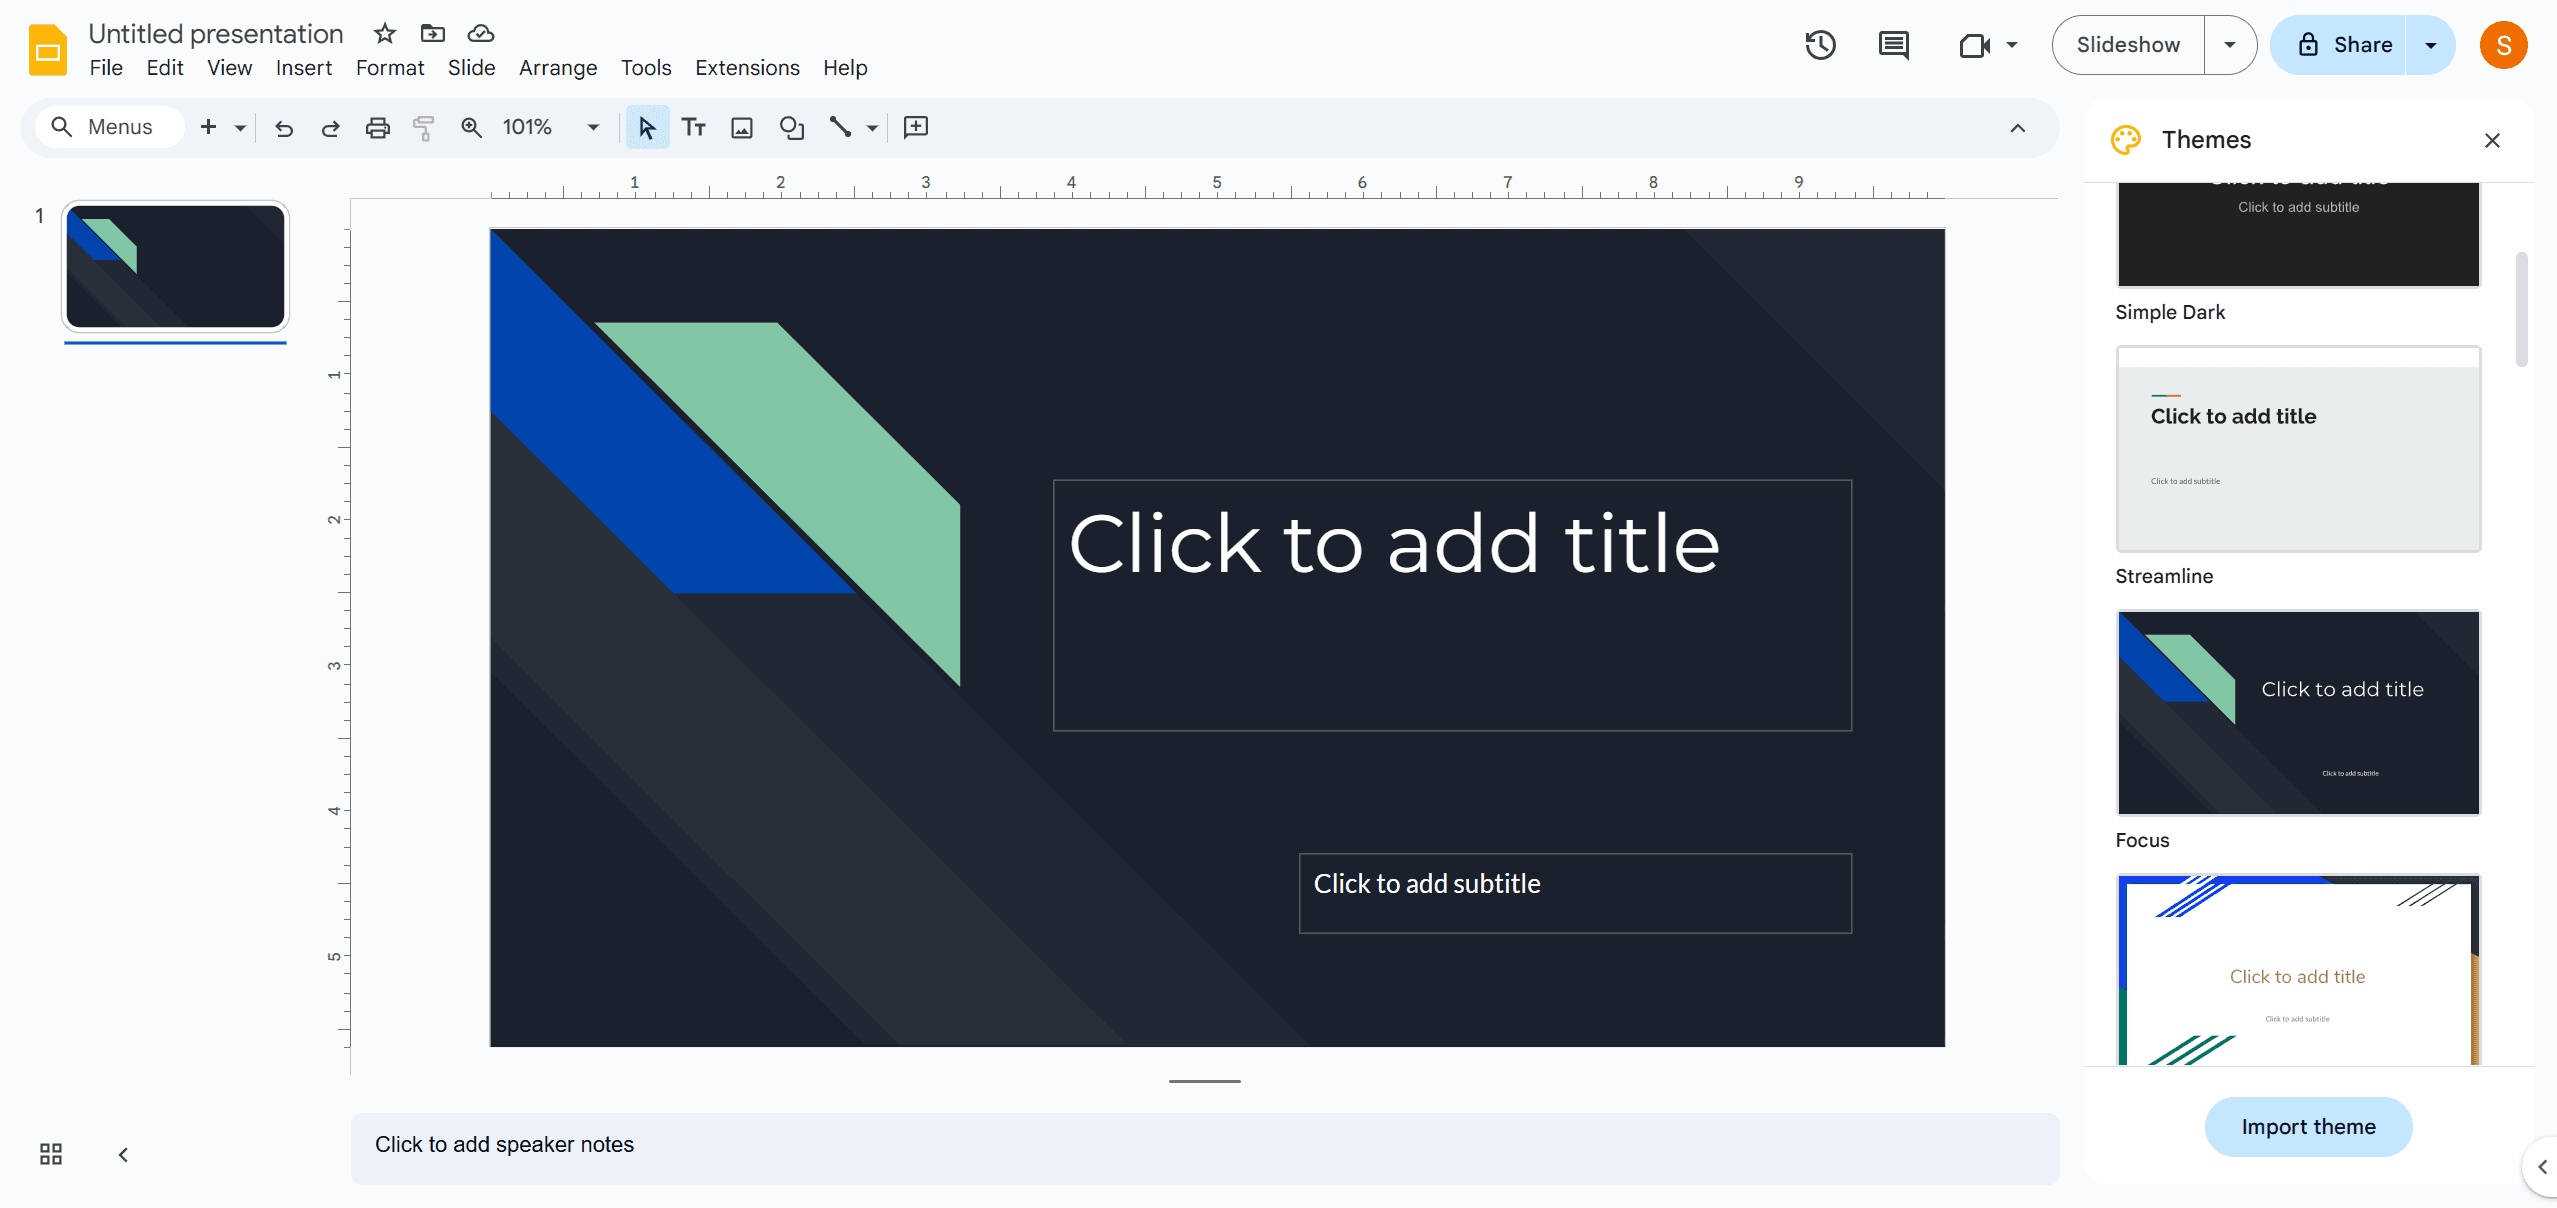Click slide 1 thumbnail in panel

174,264
